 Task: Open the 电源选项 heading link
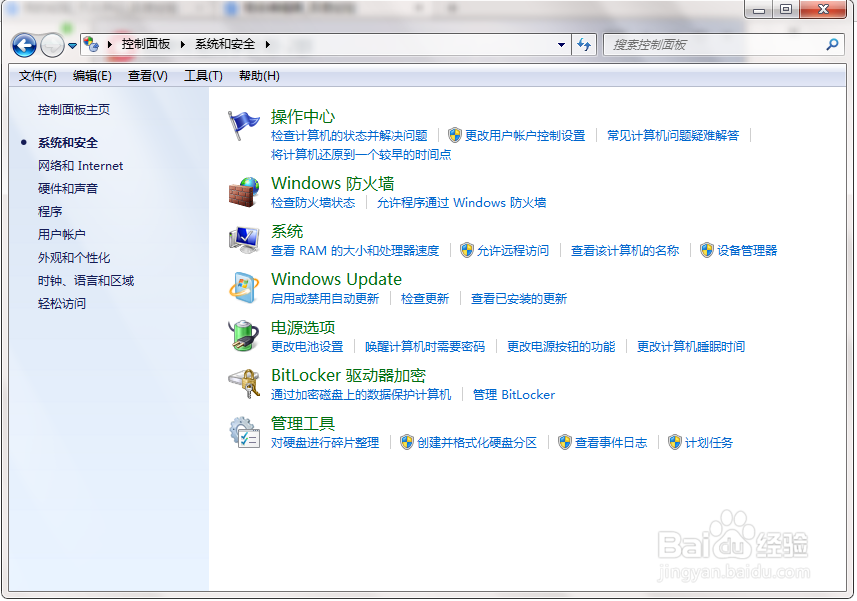303,327
